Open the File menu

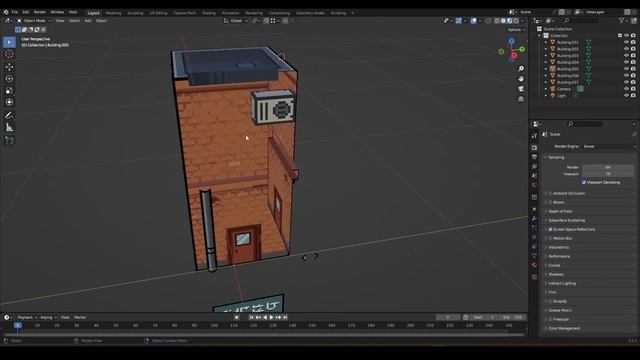(x=15, y=12)
